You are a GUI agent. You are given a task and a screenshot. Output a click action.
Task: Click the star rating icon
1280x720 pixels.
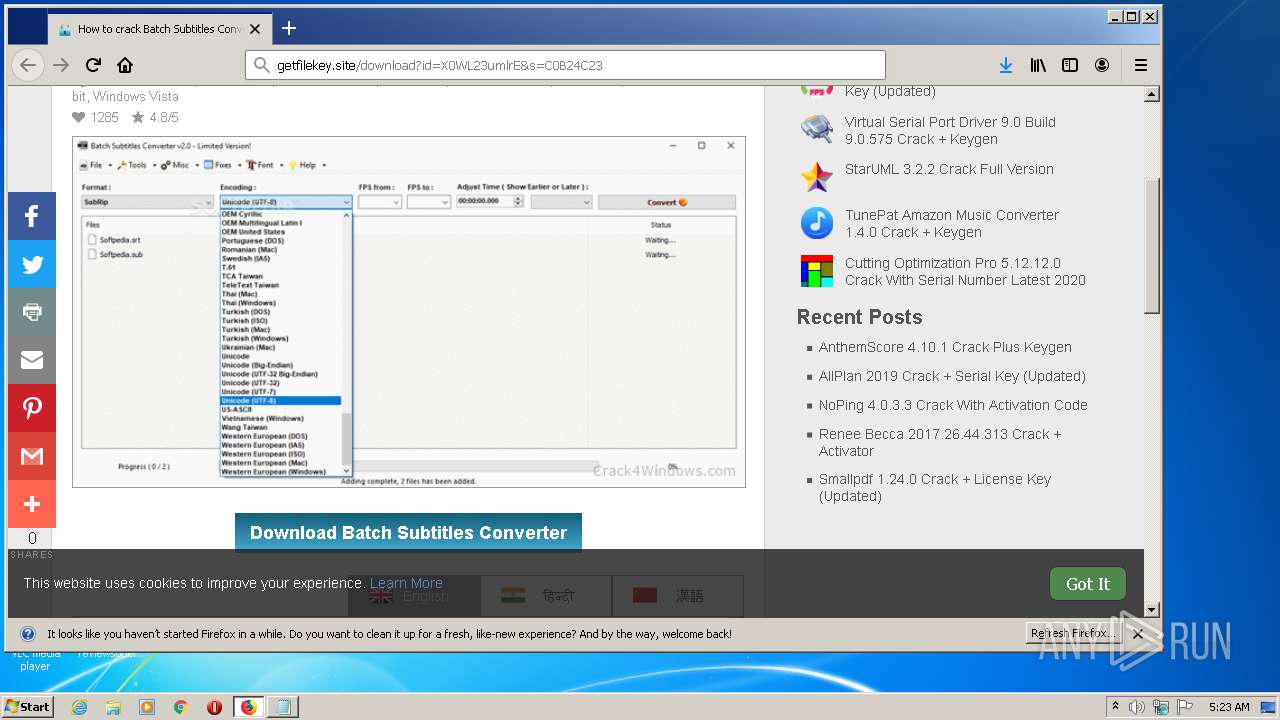coord(138,117)
